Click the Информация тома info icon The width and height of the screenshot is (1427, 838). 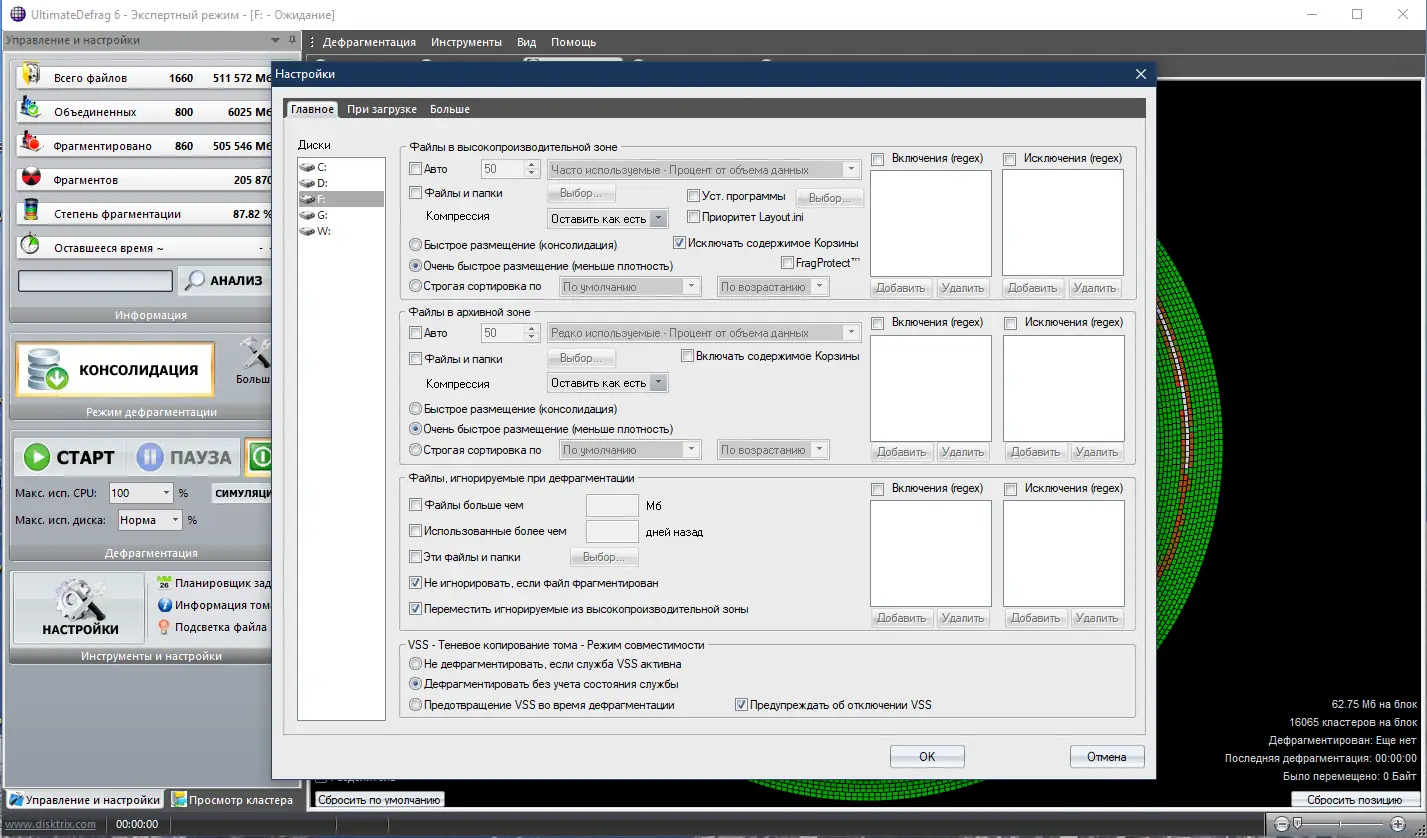(x=165, y=605)
